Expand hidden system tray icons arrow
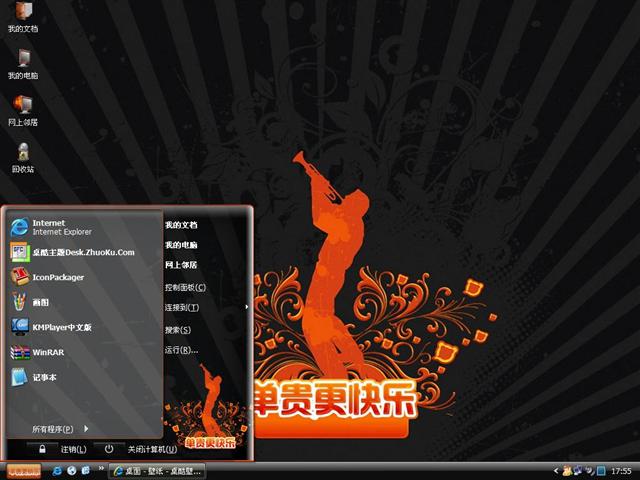 point(556,471)
